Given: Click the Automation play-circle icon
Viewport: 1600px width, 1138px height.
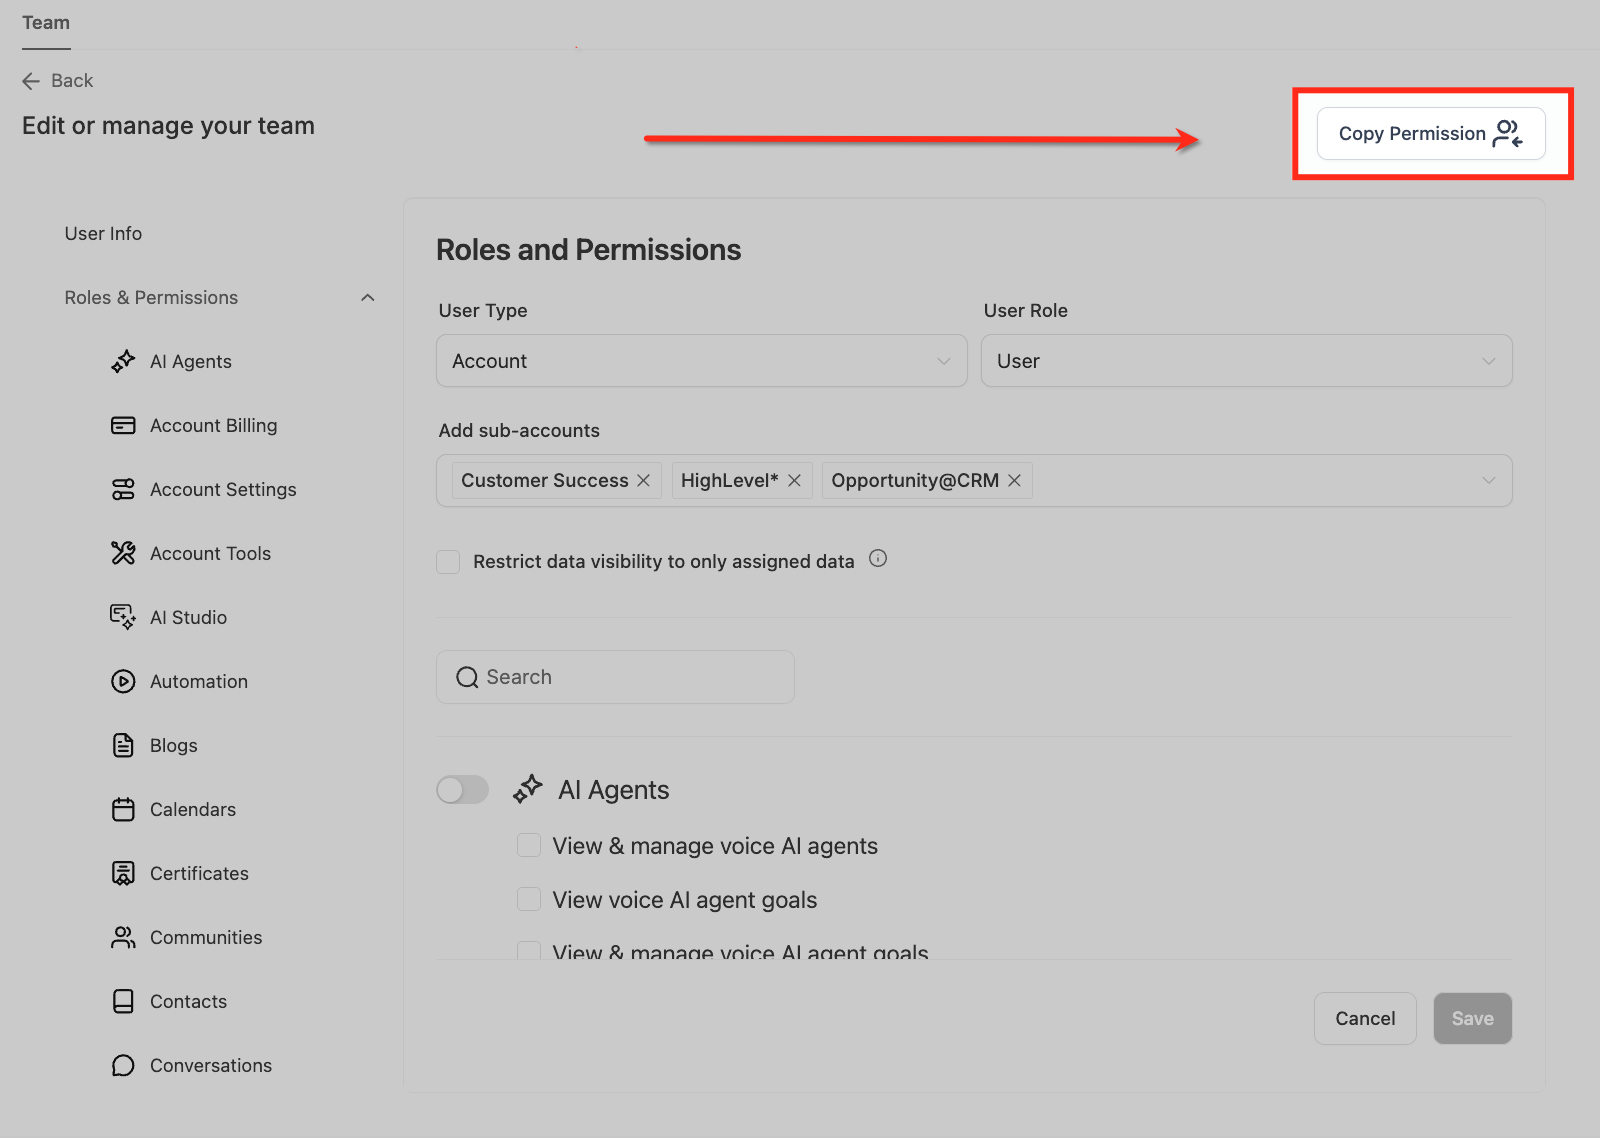Looking at the screenshot, I should click(x=123, y=681).
